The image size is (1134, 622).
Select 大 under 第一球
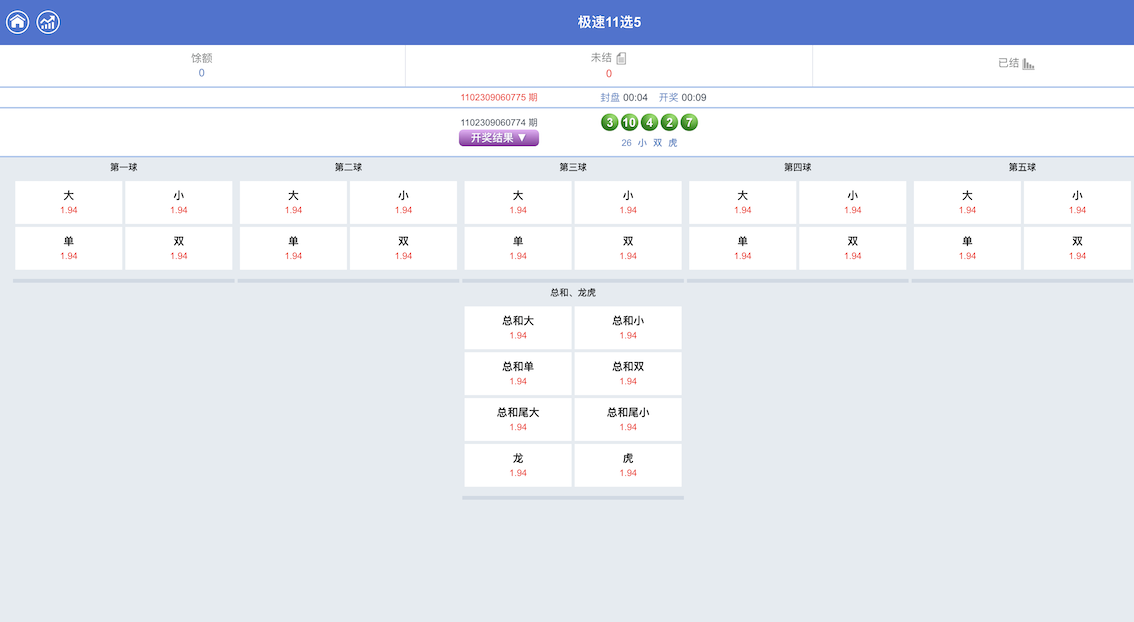[x=69, y=202]
